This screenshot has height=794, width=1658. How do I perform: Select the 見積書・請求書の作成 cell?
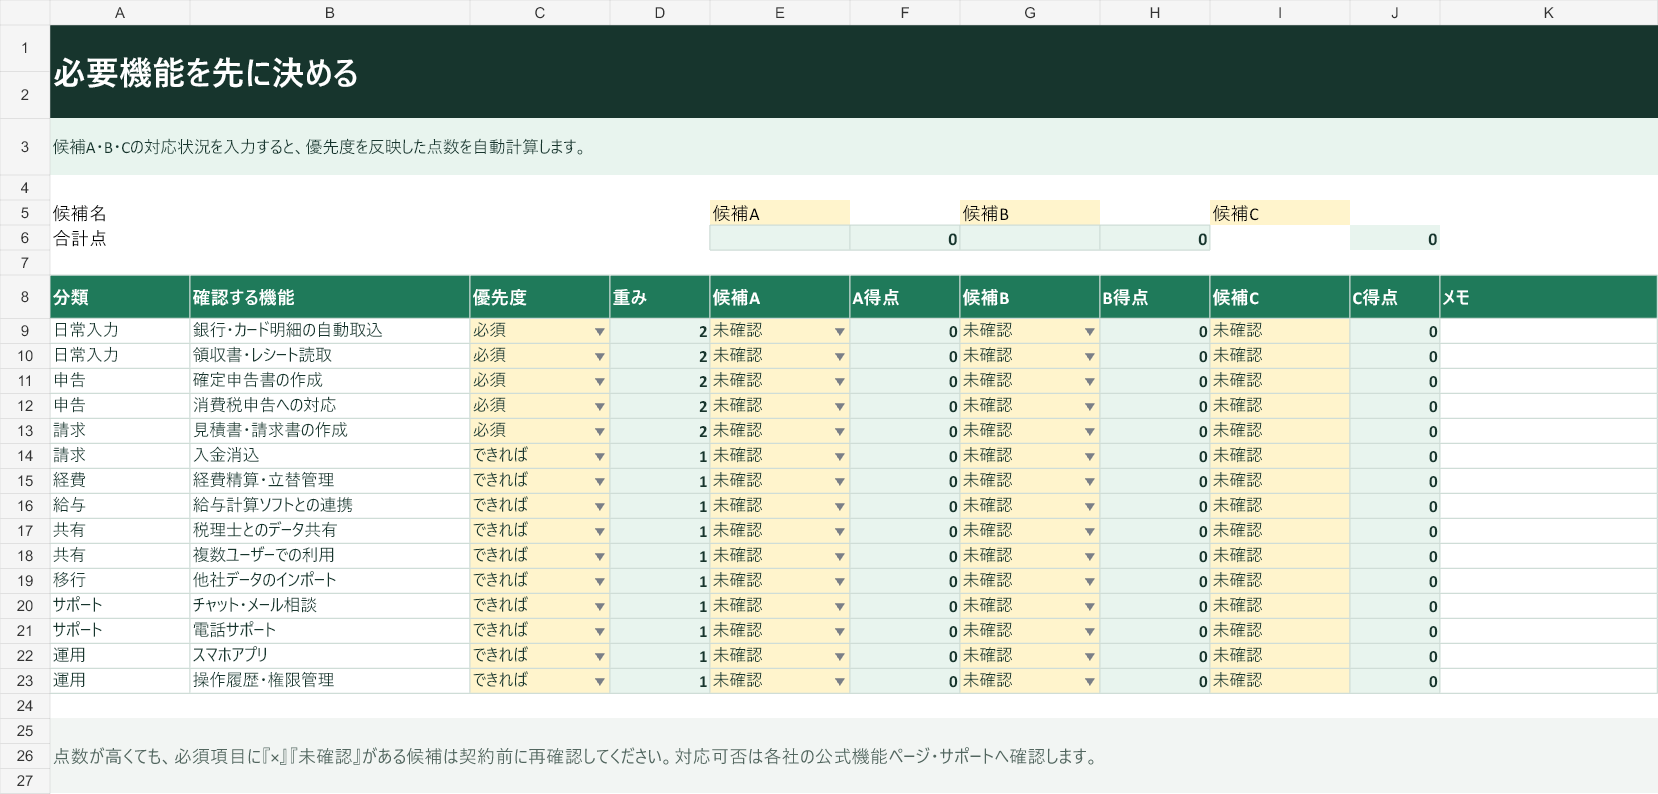[330, 431]
